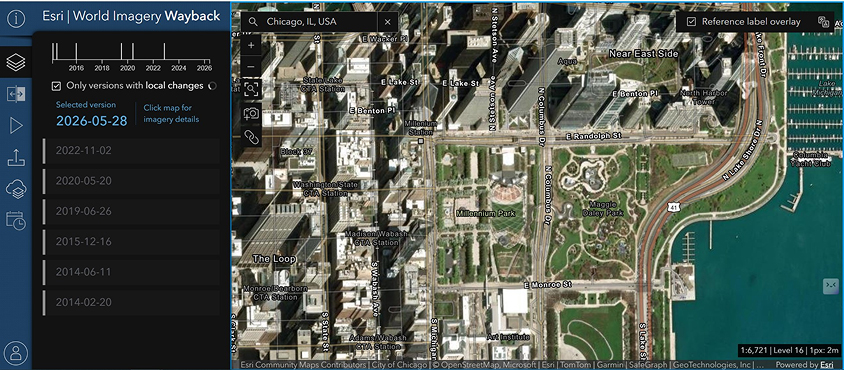This screenshot has height=370, width=844.
Task: Click the selected version date 2026-05-28
Action: pos(92,121)
